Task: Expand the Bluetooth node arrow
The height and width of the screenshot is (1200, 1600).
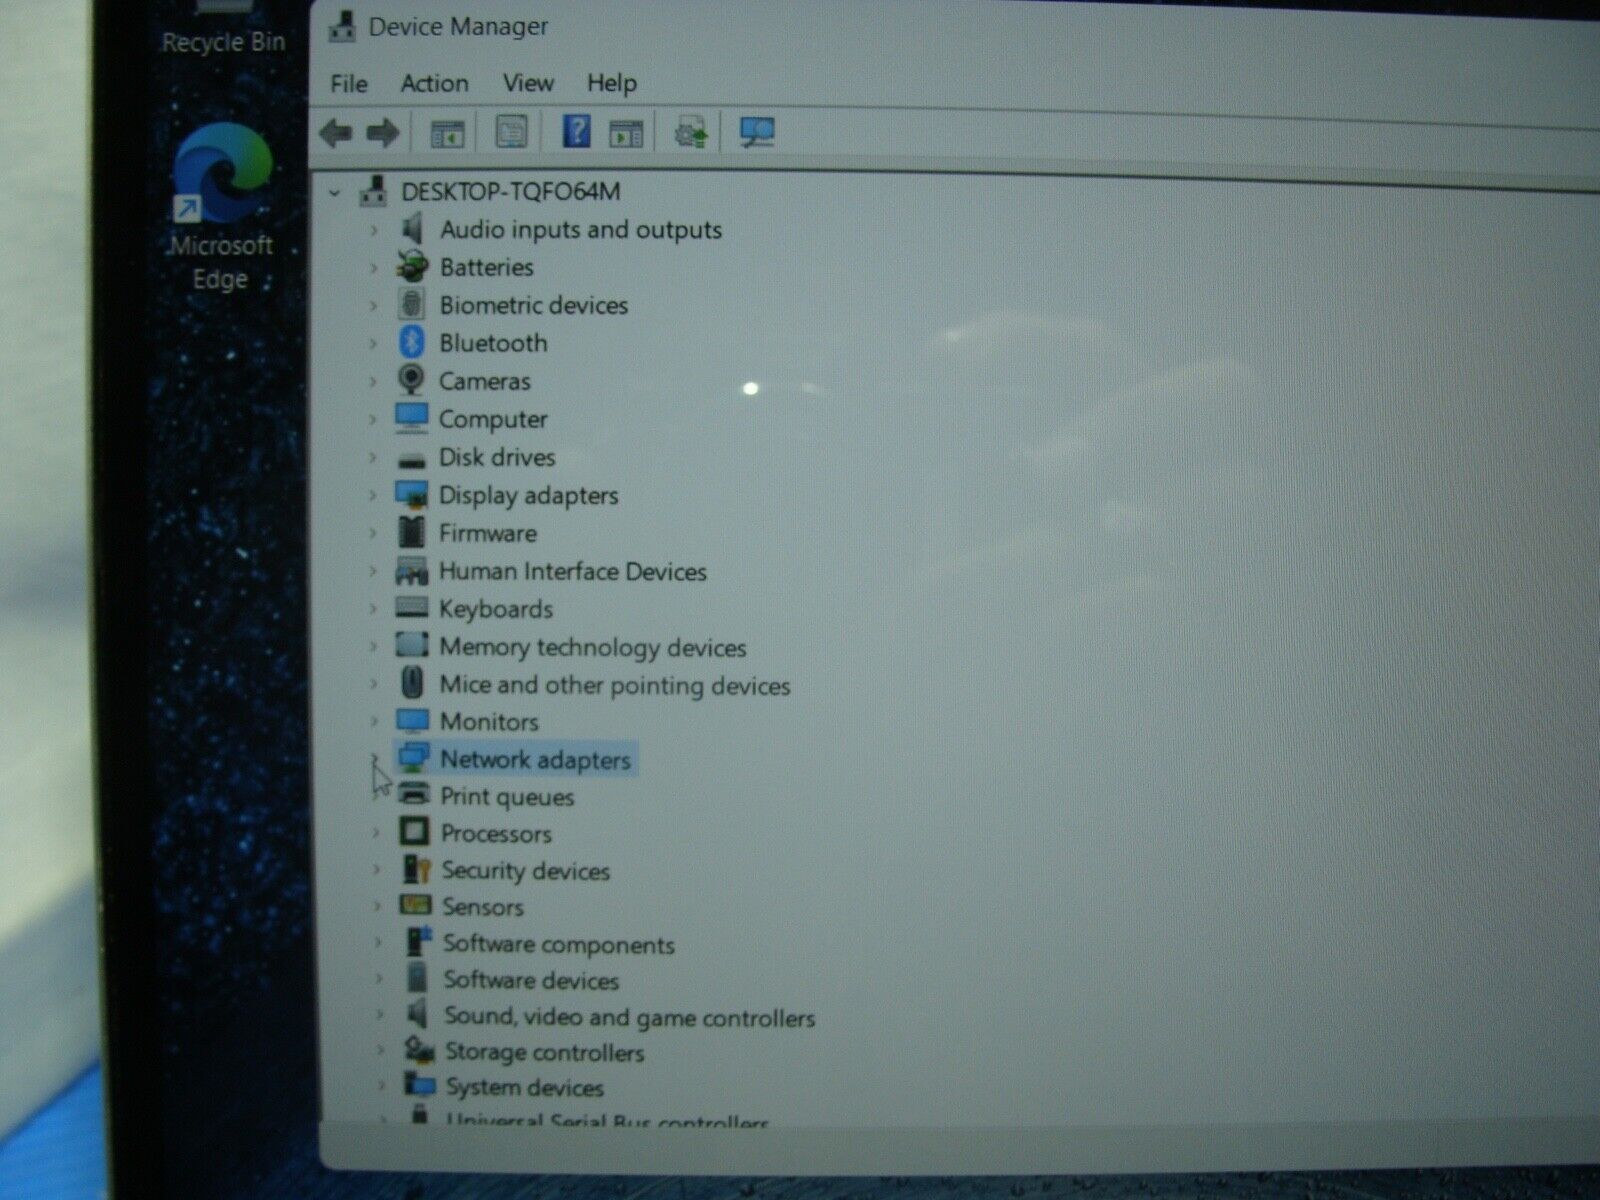Action: point(373,344)
